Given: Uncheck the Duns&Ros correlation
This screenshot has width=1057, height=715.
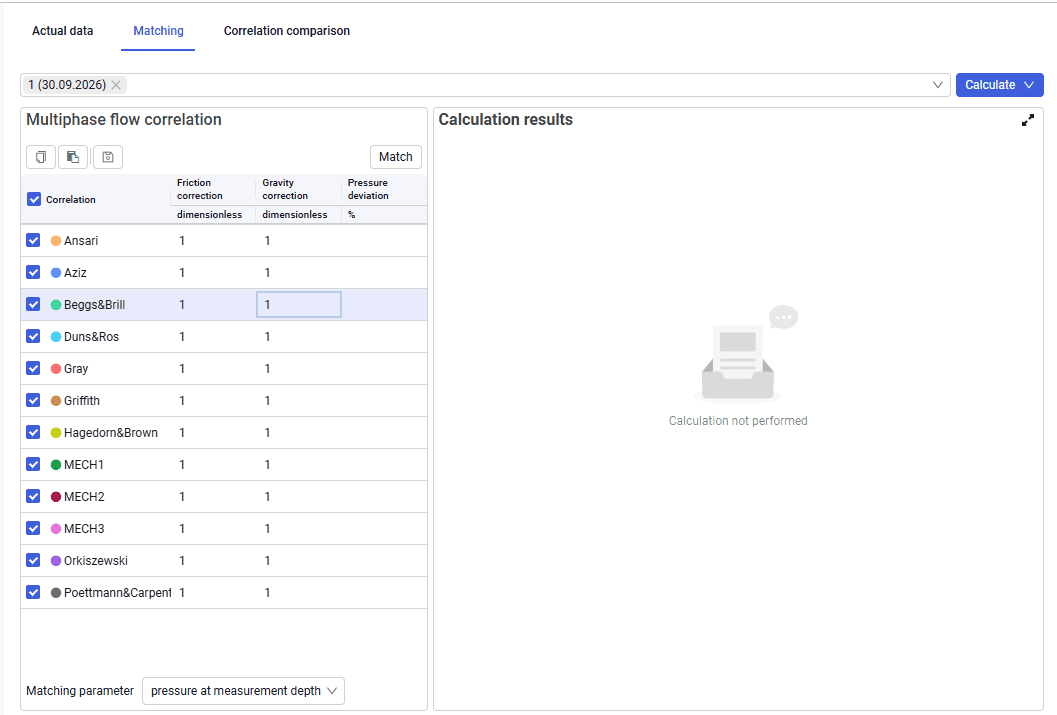Looking at the screenshot, I should pyautogui.click(x=33, y=336).
